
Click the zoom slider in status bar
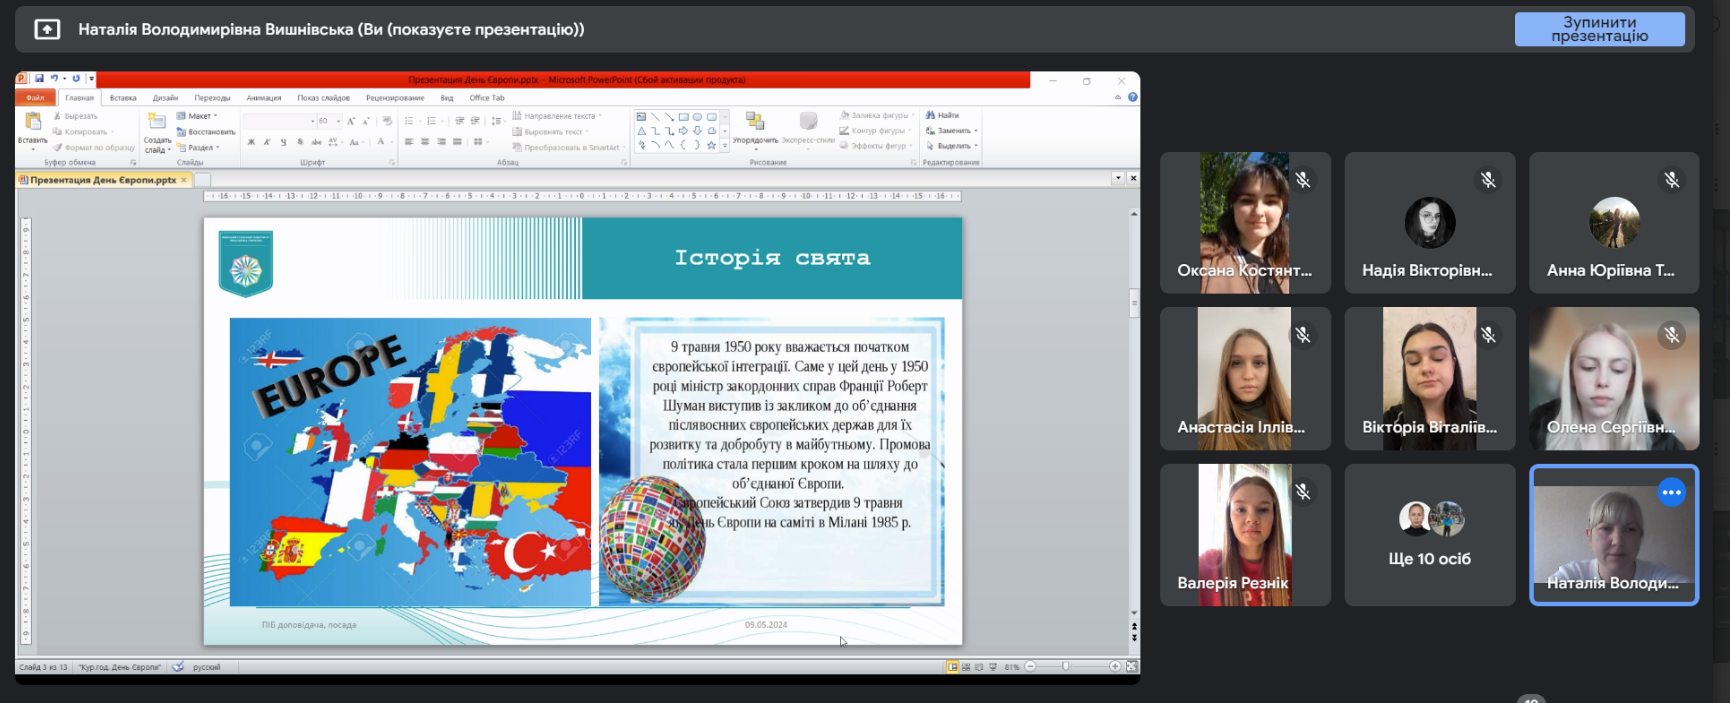click(x=1066, y=667)
